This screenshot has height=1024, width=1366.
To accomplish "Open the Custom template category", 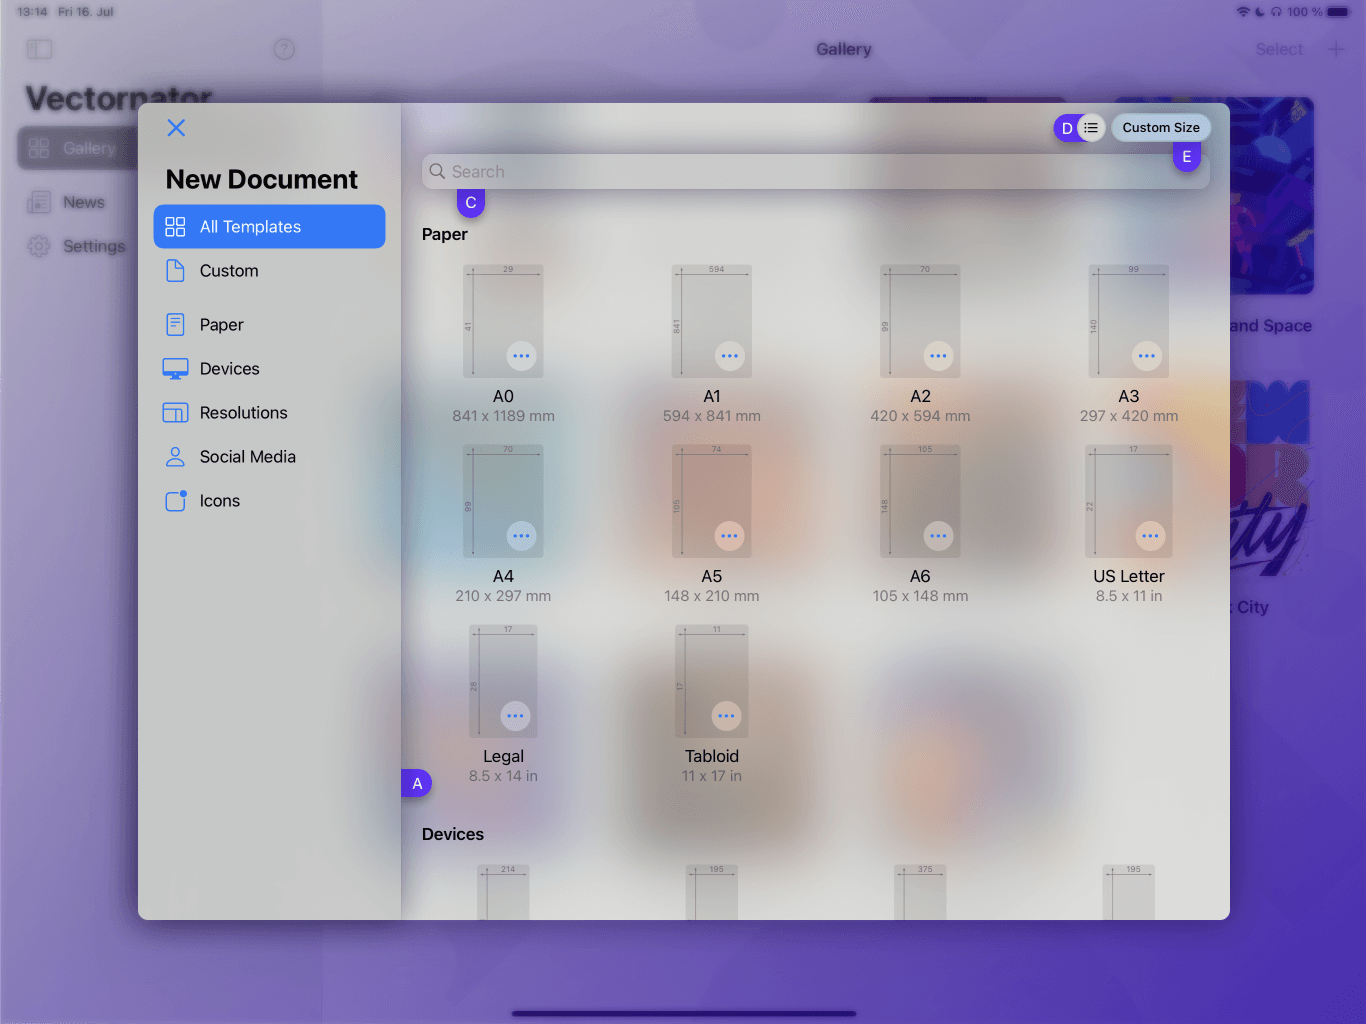I will [269, 271].
